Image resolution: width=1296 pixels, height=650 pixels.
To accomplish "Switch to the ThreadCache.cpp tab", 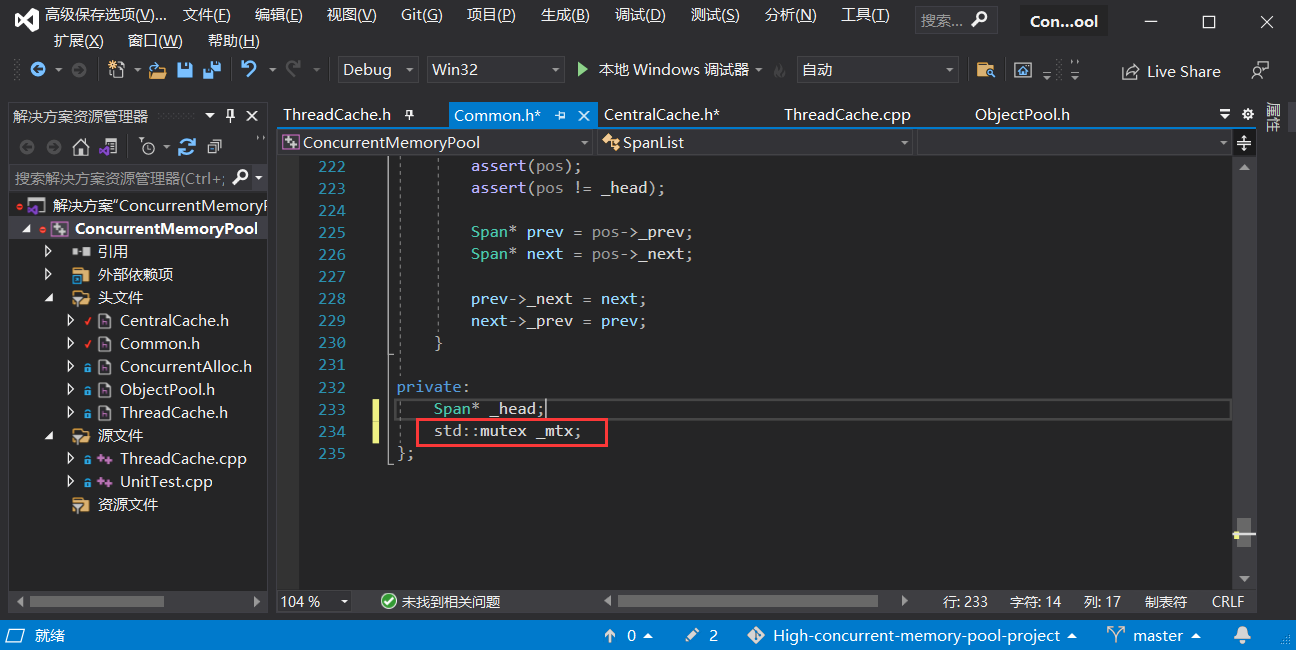I will (847, 115).
